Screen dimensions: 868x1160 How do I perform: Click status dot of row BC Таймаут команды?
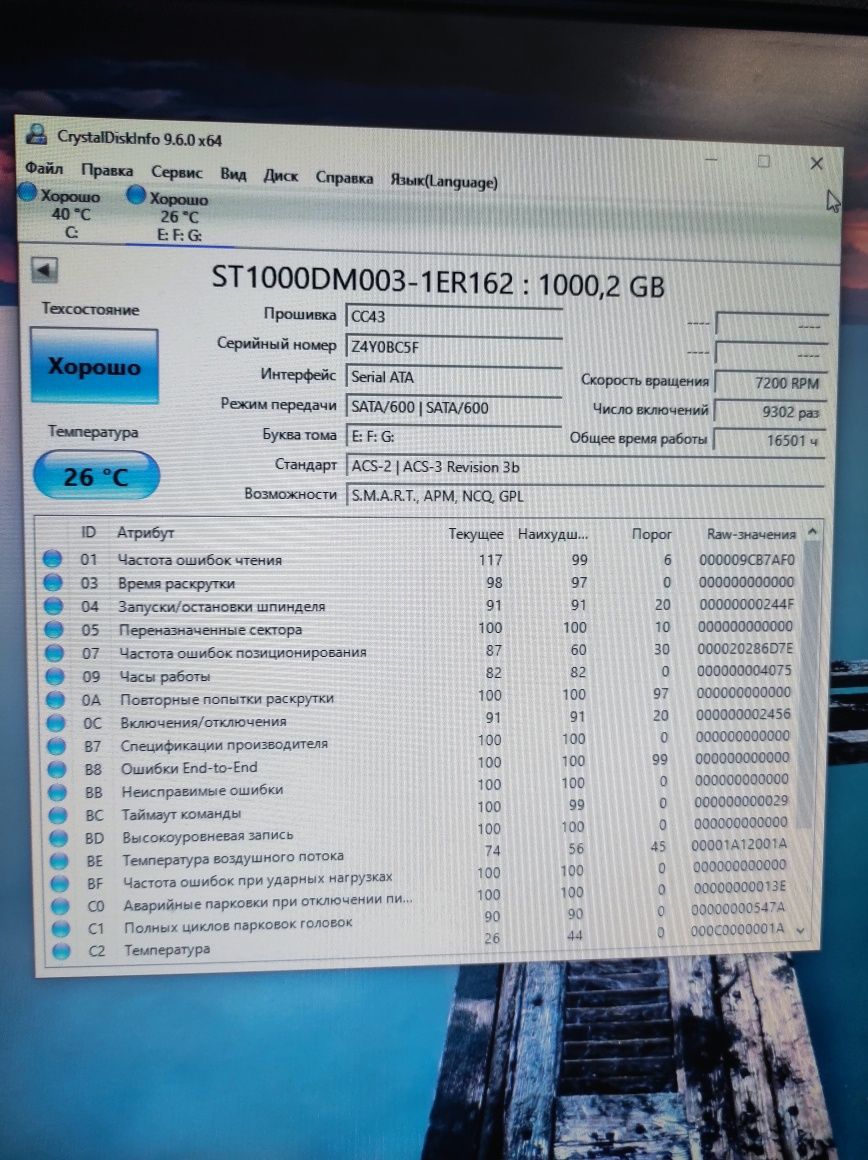(x=58, y=815)
